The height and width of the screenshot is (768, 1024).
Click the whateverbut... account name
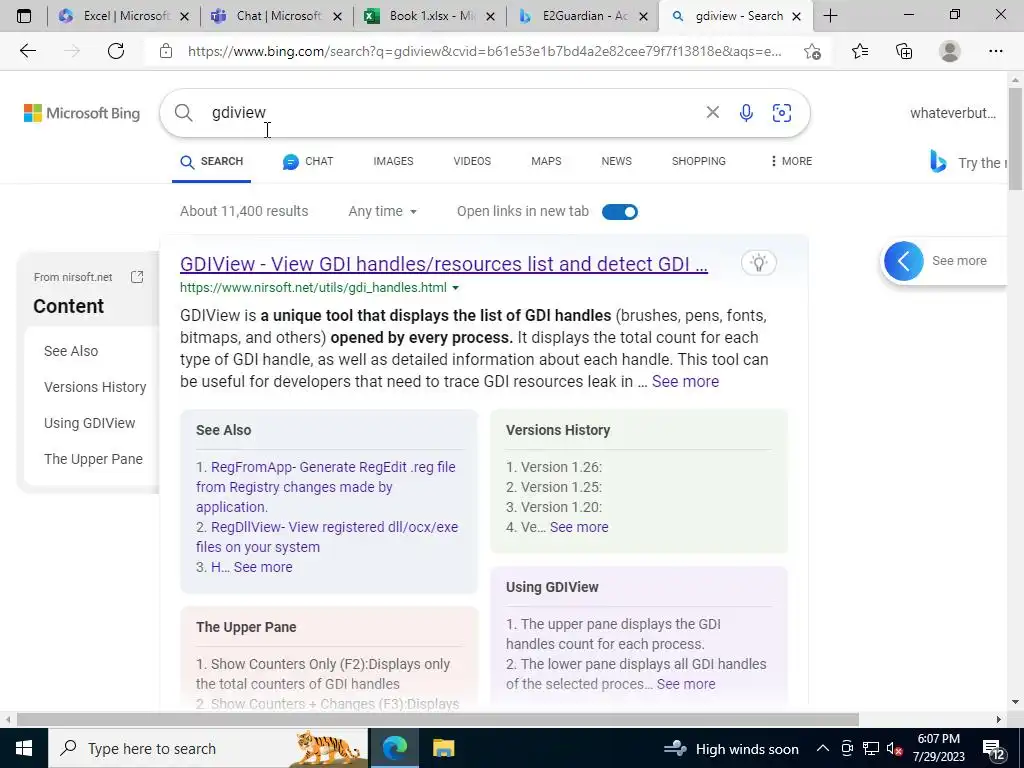tap(953, 113)
